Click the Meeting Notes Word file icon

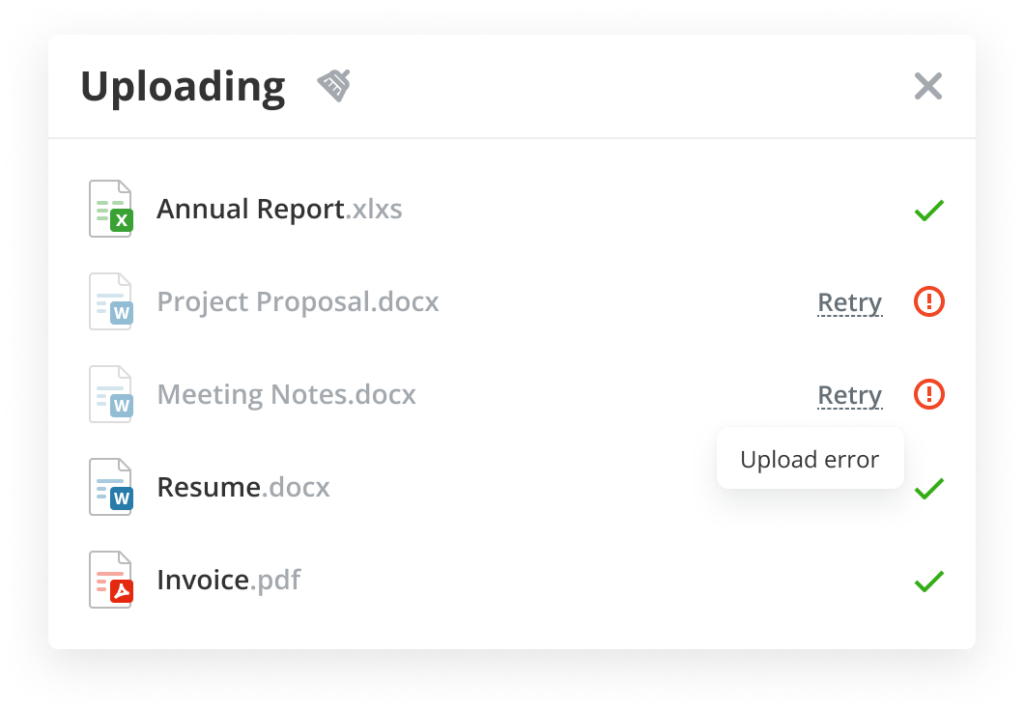click(x=111, y=394)
